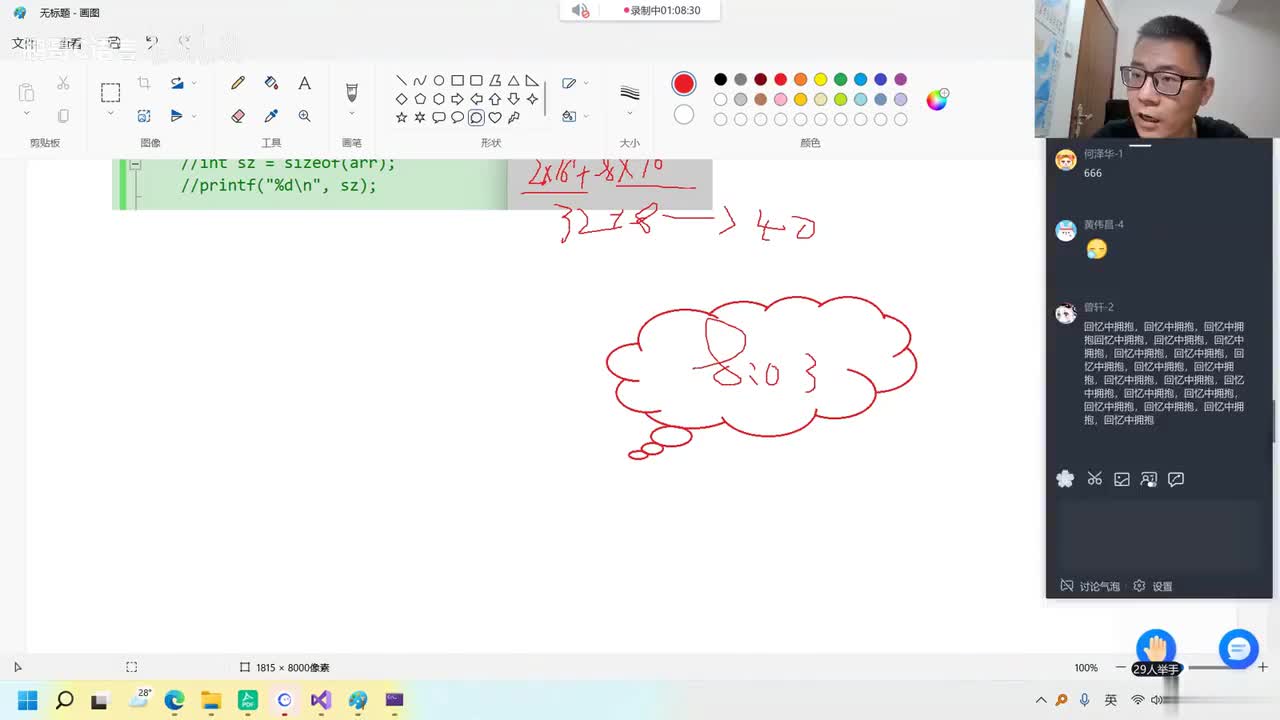Click the scissors icon in chat toolbar

click(1094, 479)
